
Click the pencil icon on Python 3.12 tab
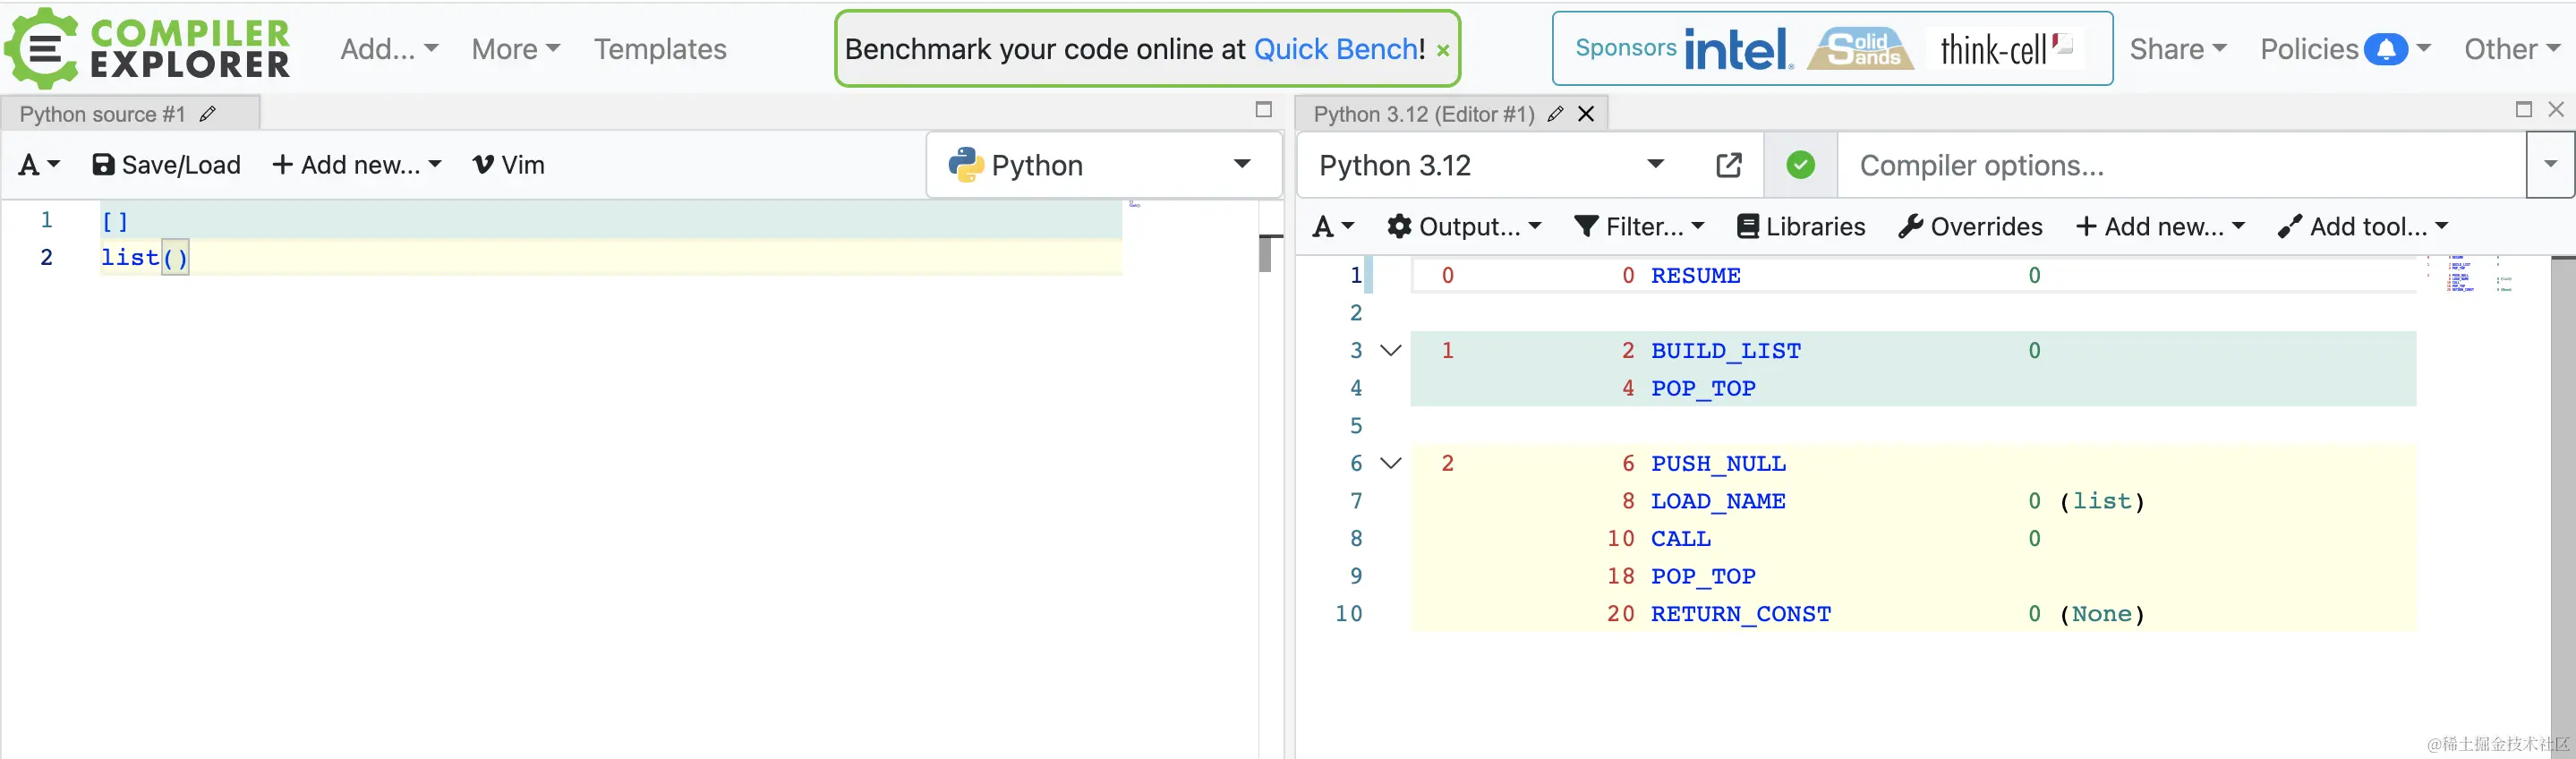coord(1555,114)
